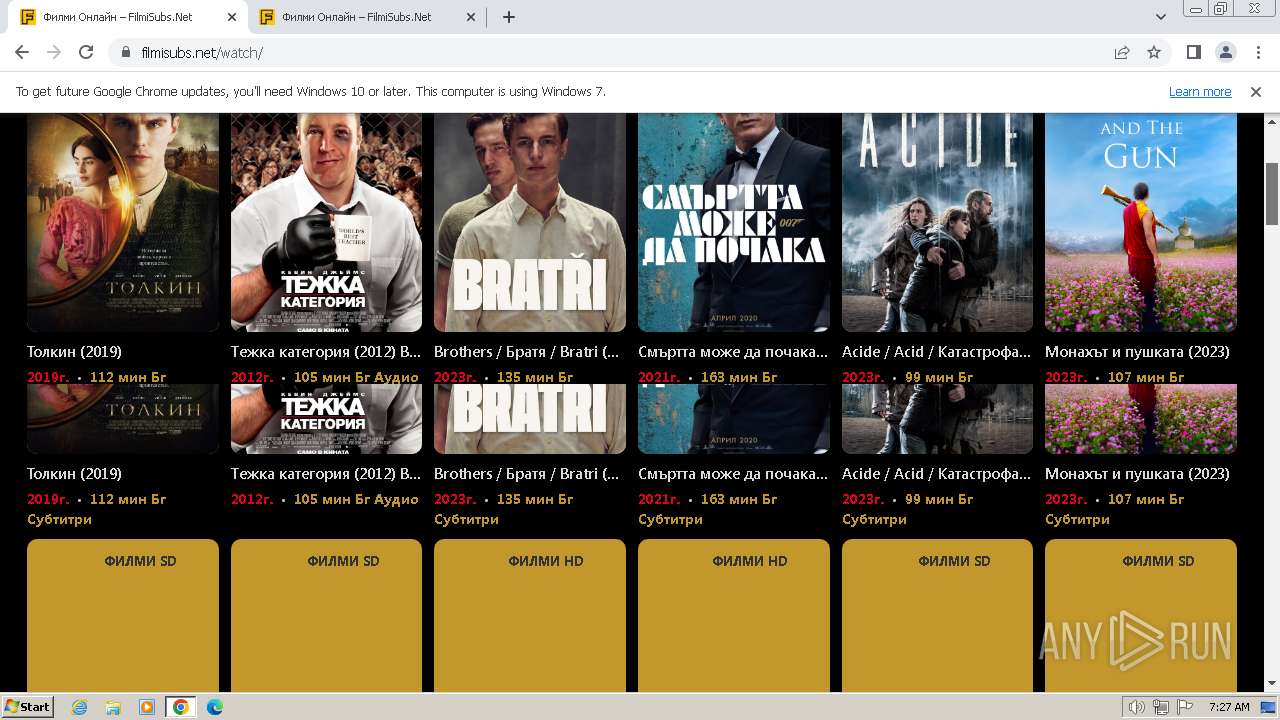Open the tab search dropdown
Image resolution: width=1280 pixels, height=720 pixels.
click(1161, 17)
